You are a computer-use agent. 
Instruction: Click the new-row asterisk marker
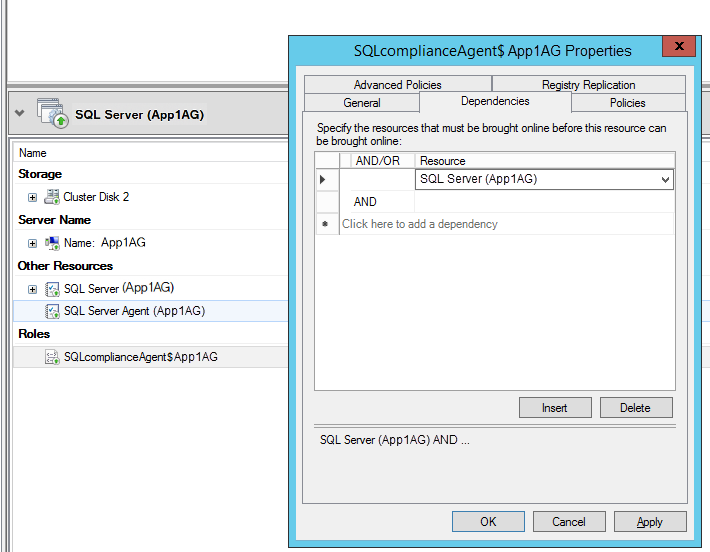pos(327,224)
